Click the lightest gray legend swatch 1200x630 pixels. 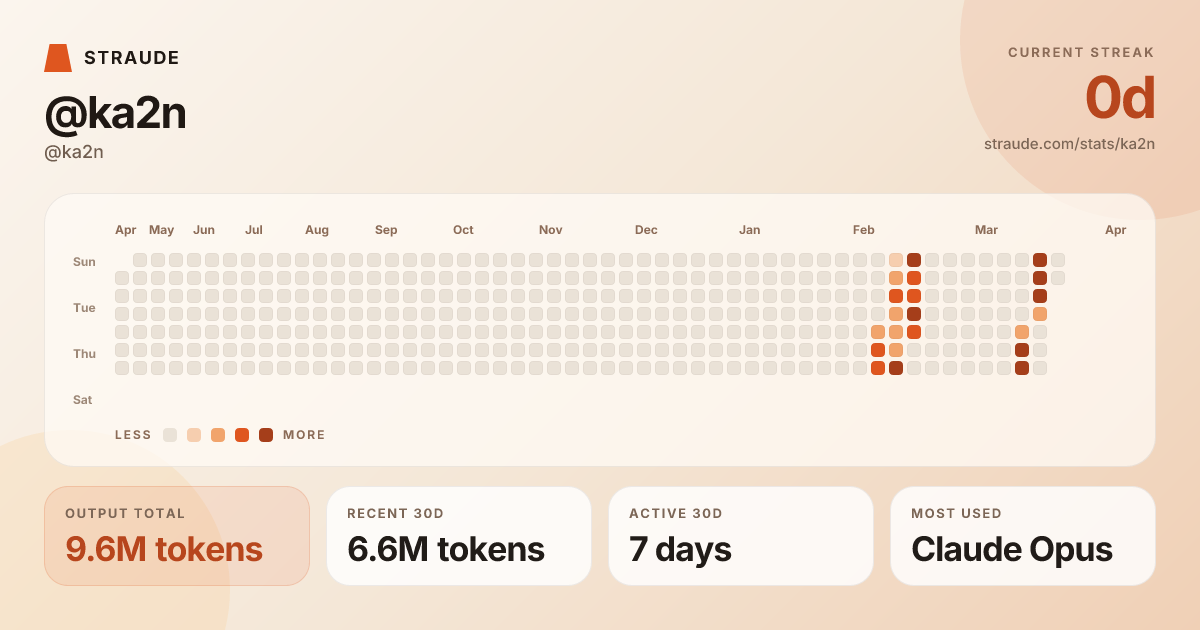point(170,435)
